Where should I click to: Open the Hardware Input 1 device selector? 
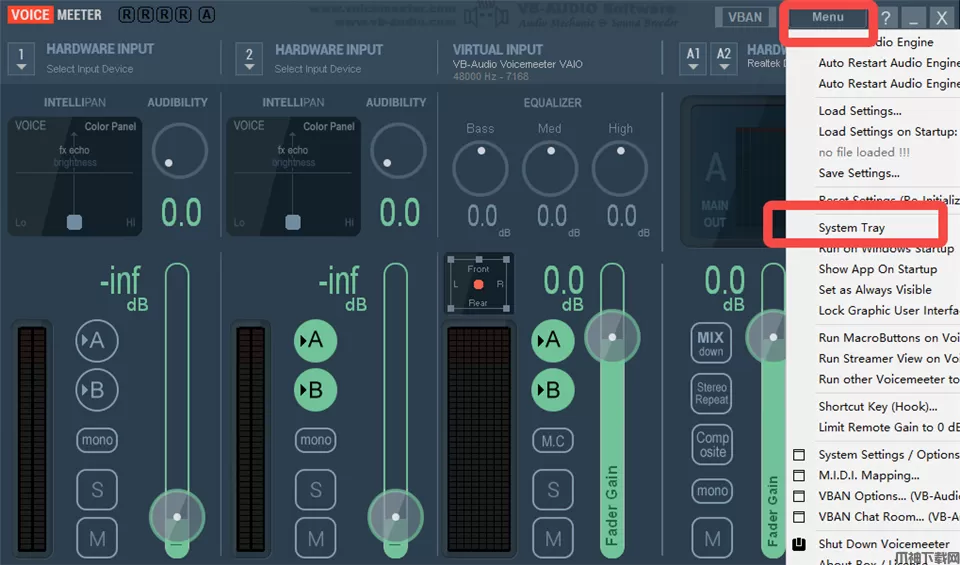(x=21, y=58)
